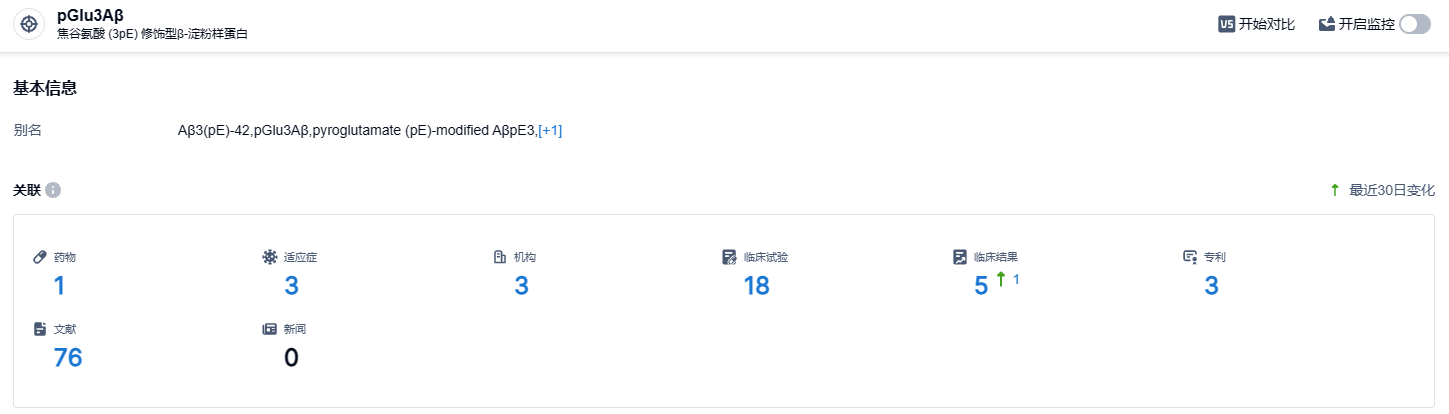Click the VS compare icon
The height and width of the screenshot is (414, 1449).
(1226, 25)
